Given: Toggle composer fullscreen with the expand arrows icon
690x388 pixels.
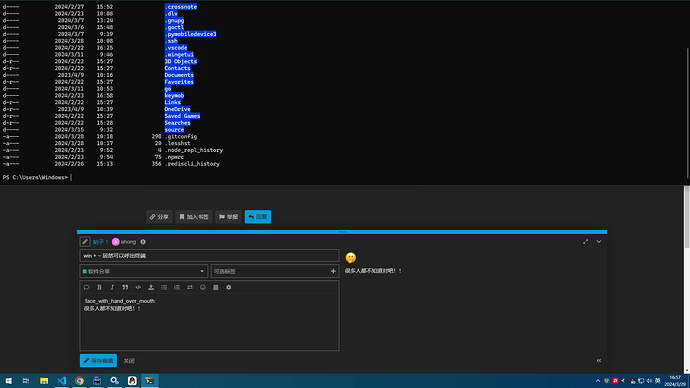Looking at the screenshot, I should pos(585,242).
